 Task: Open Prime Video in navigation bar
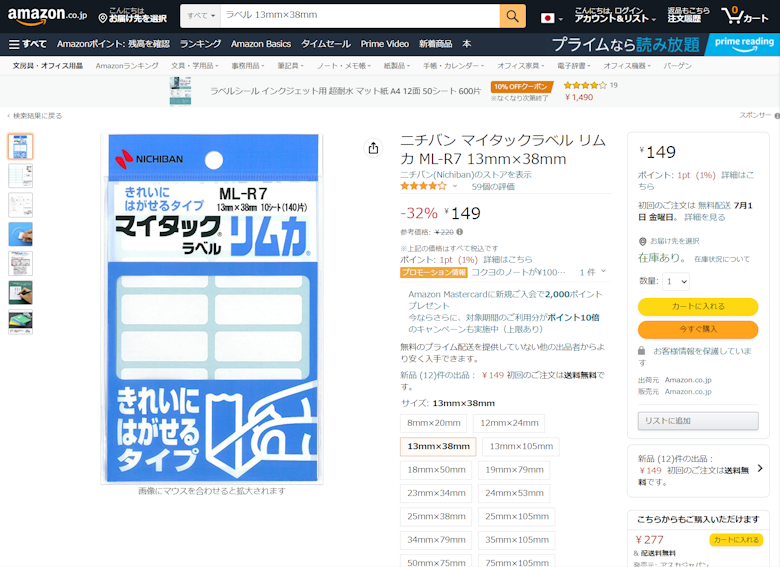tap(385, 44)
